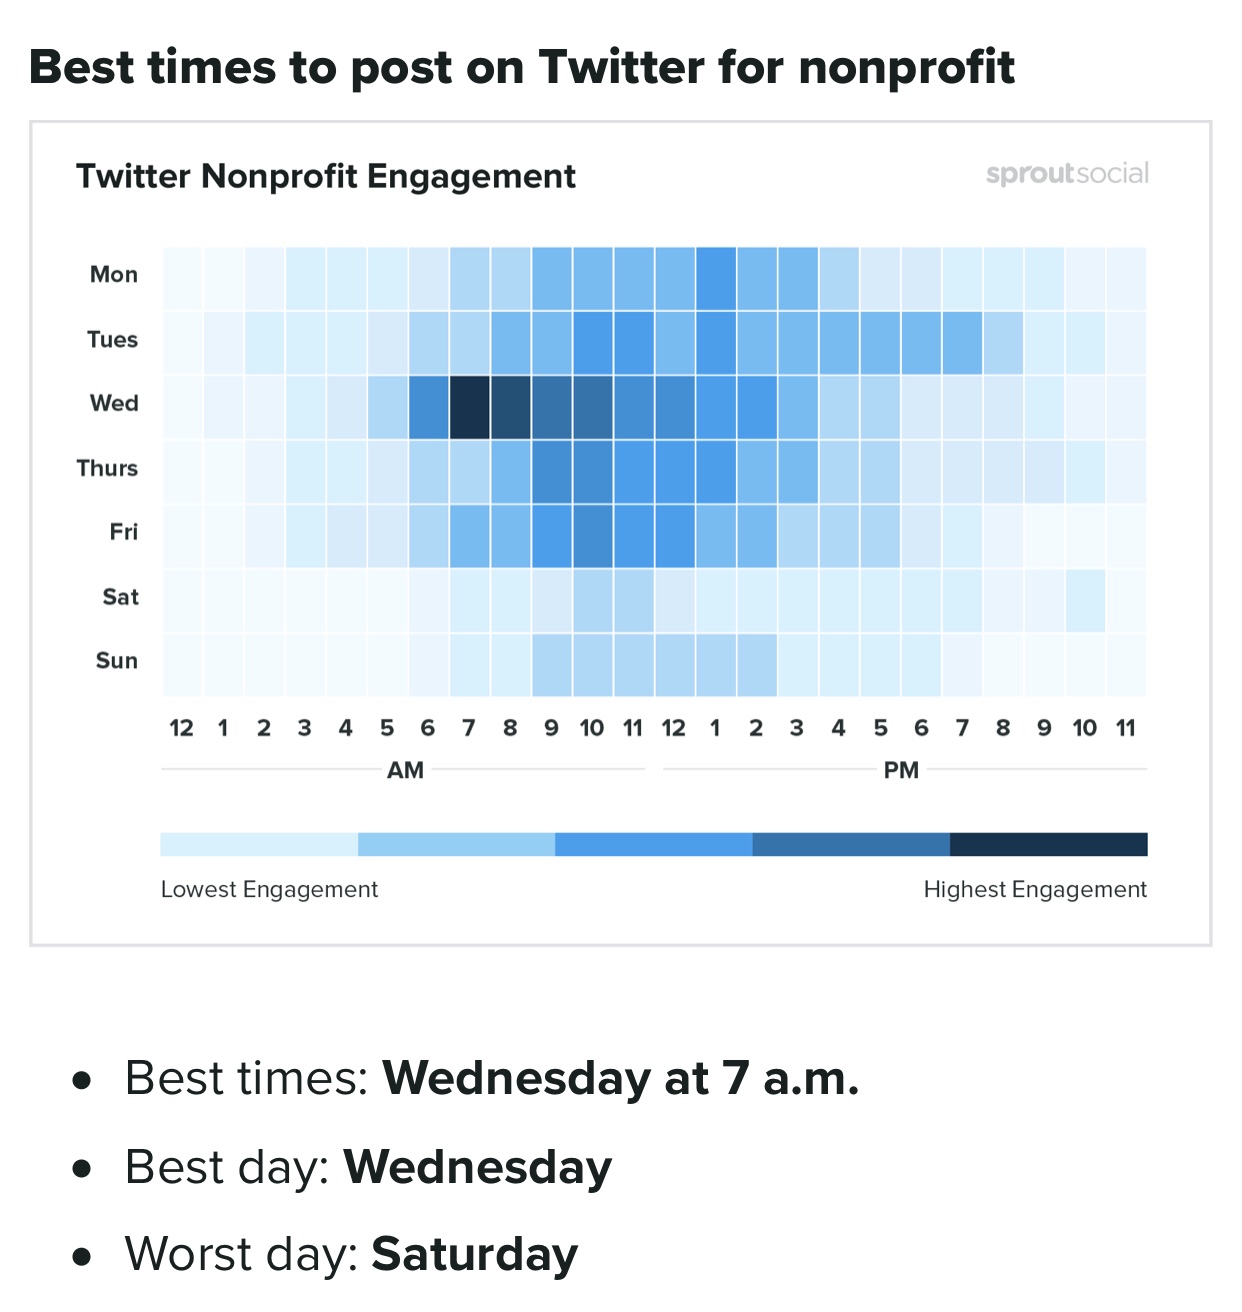The height and width of the screenshot is (1312, 1242).
Task: Click the "Highest Engagement" legend label
Action: 1035,889
